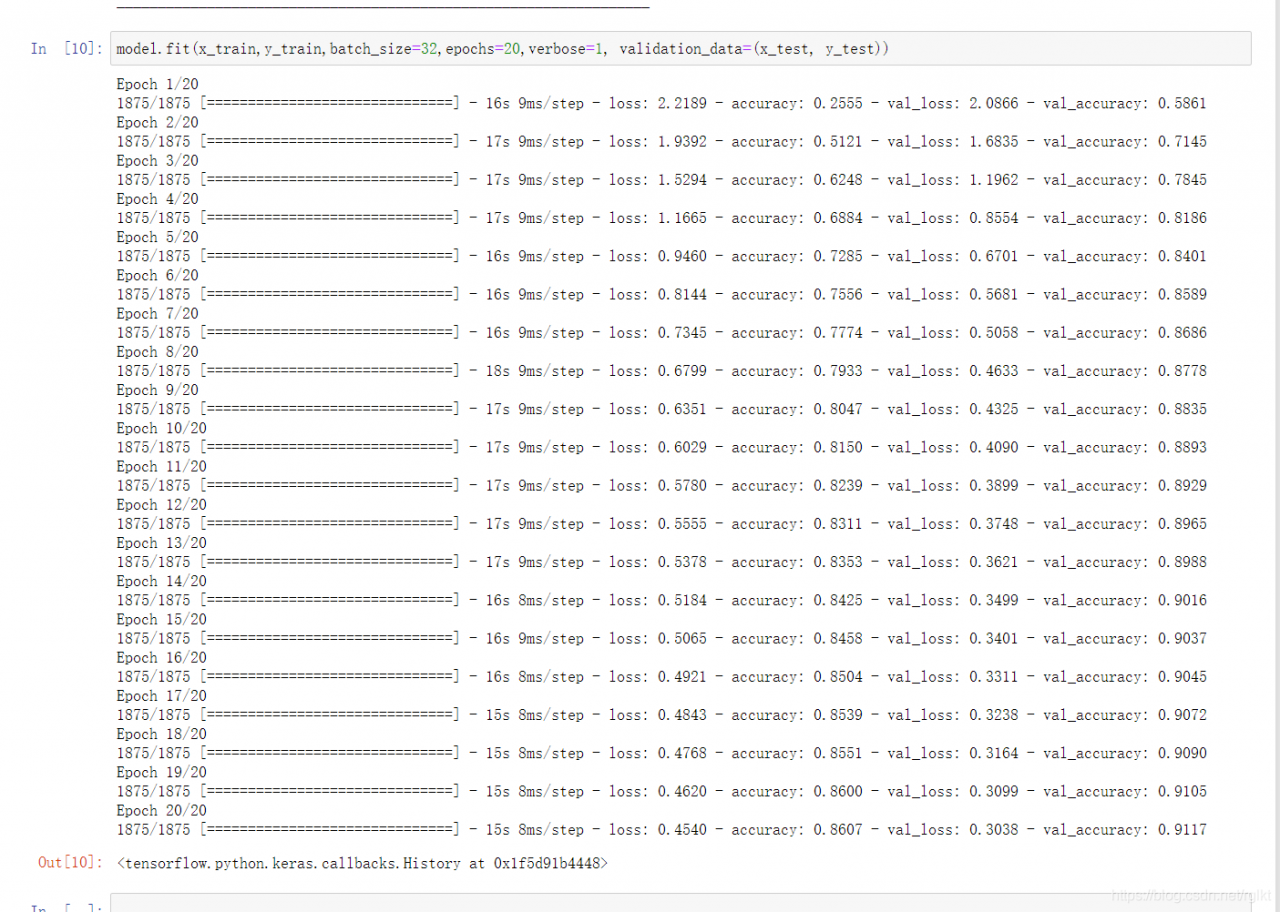Click final val_loss value 0.3038
Image resolution: width=1280 pixels, height=912 pixels.
point(994,829)
